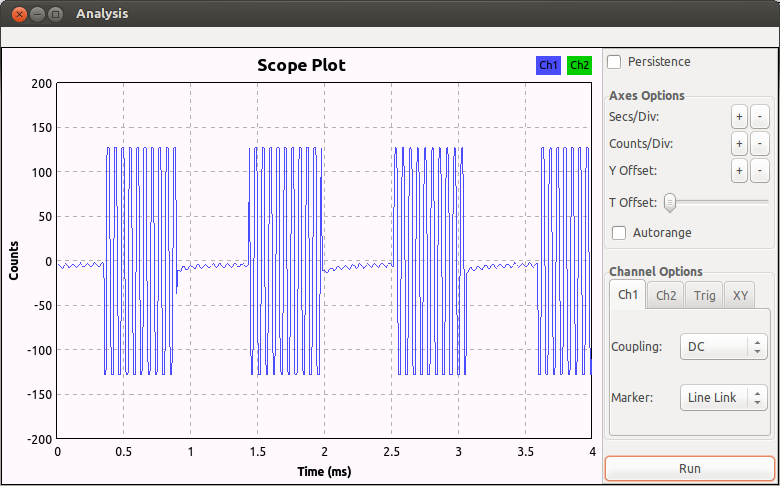780x486 pixels.
Task: Decrease Counts/Div with the minus button
Action: (x=760, y=144)
